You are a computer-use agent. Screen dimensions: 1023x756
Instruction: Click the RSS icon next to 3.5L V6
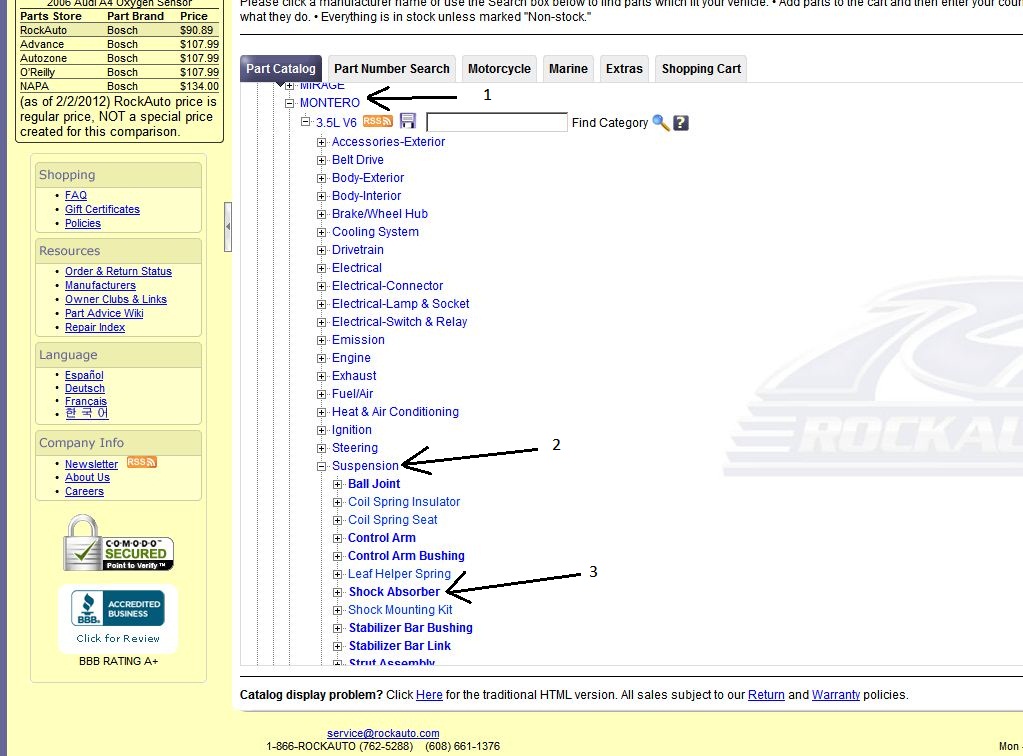point(377,121)
